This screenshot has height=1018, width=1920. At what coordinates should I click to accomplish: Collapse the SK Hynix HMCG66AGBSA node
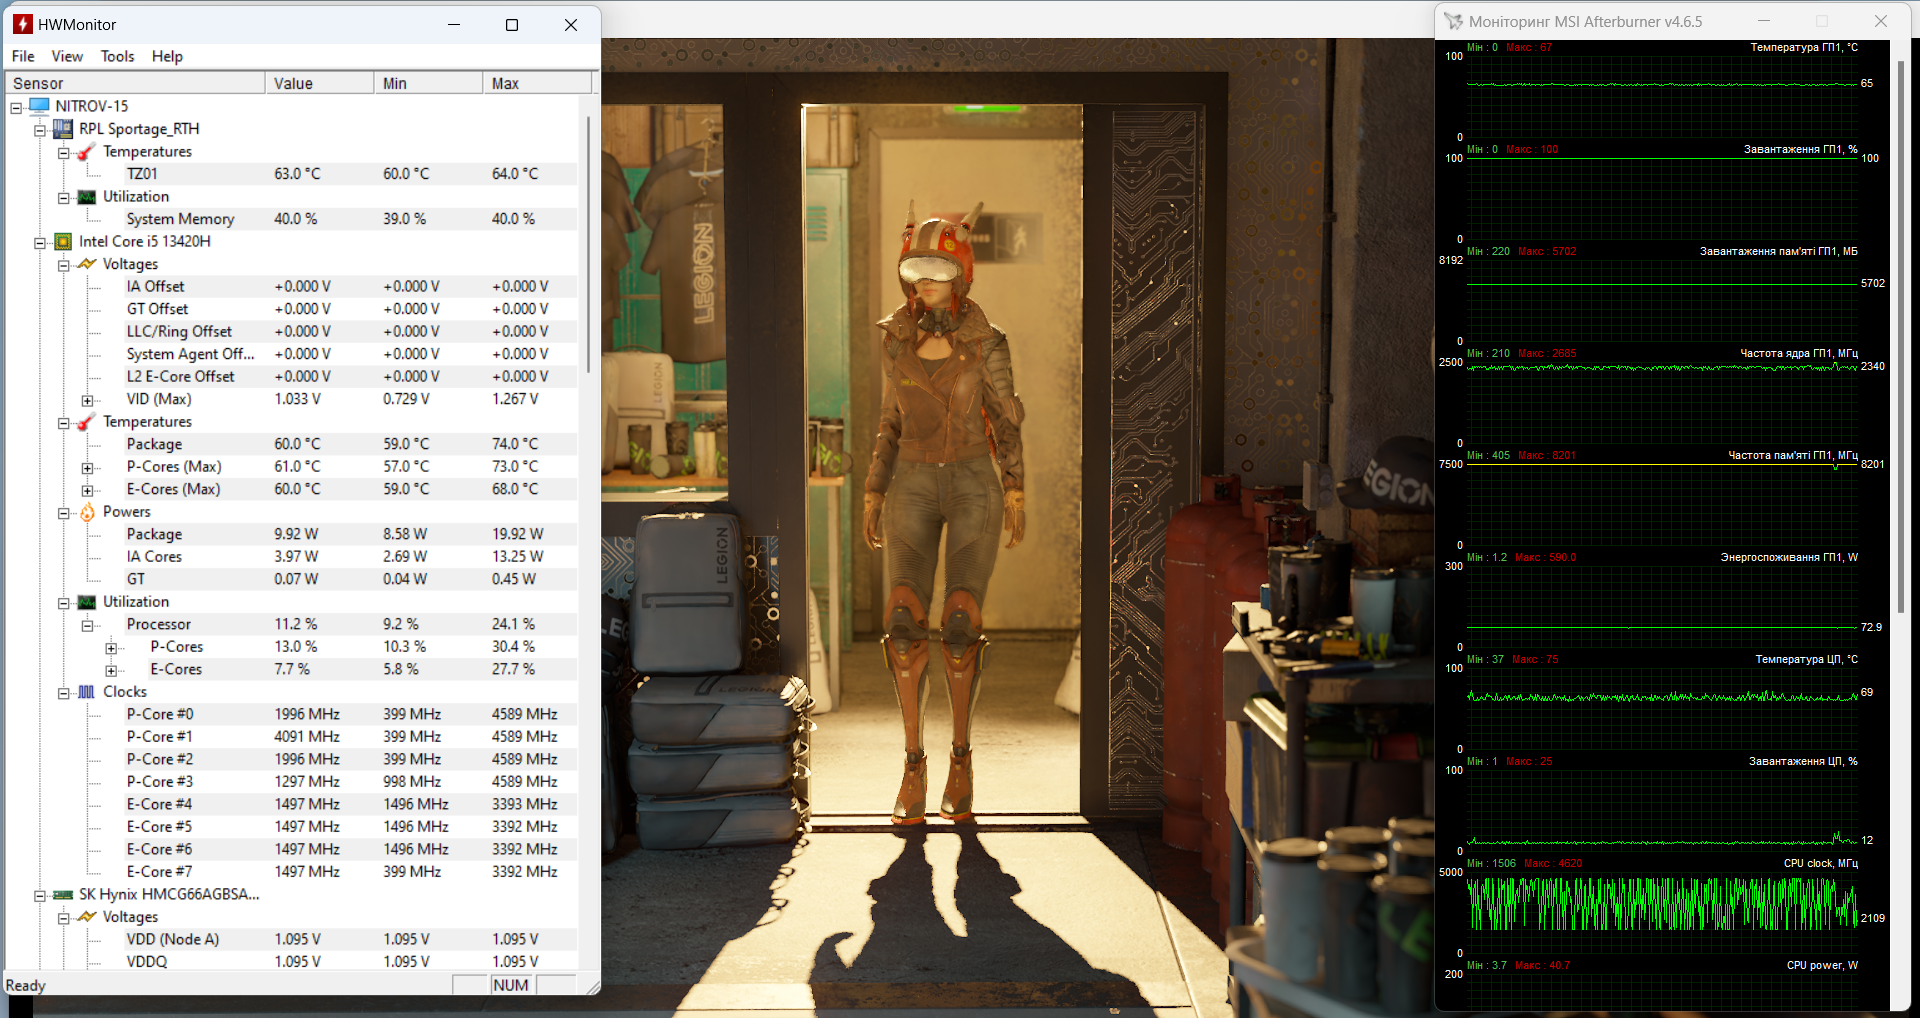point(40,895)
